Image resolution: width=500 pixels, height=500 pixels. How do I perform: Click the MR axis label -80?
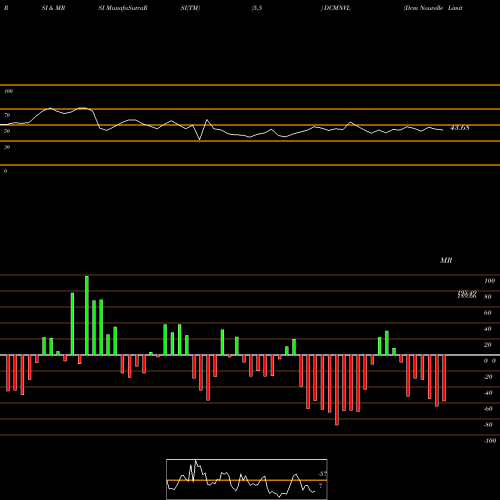488,425
